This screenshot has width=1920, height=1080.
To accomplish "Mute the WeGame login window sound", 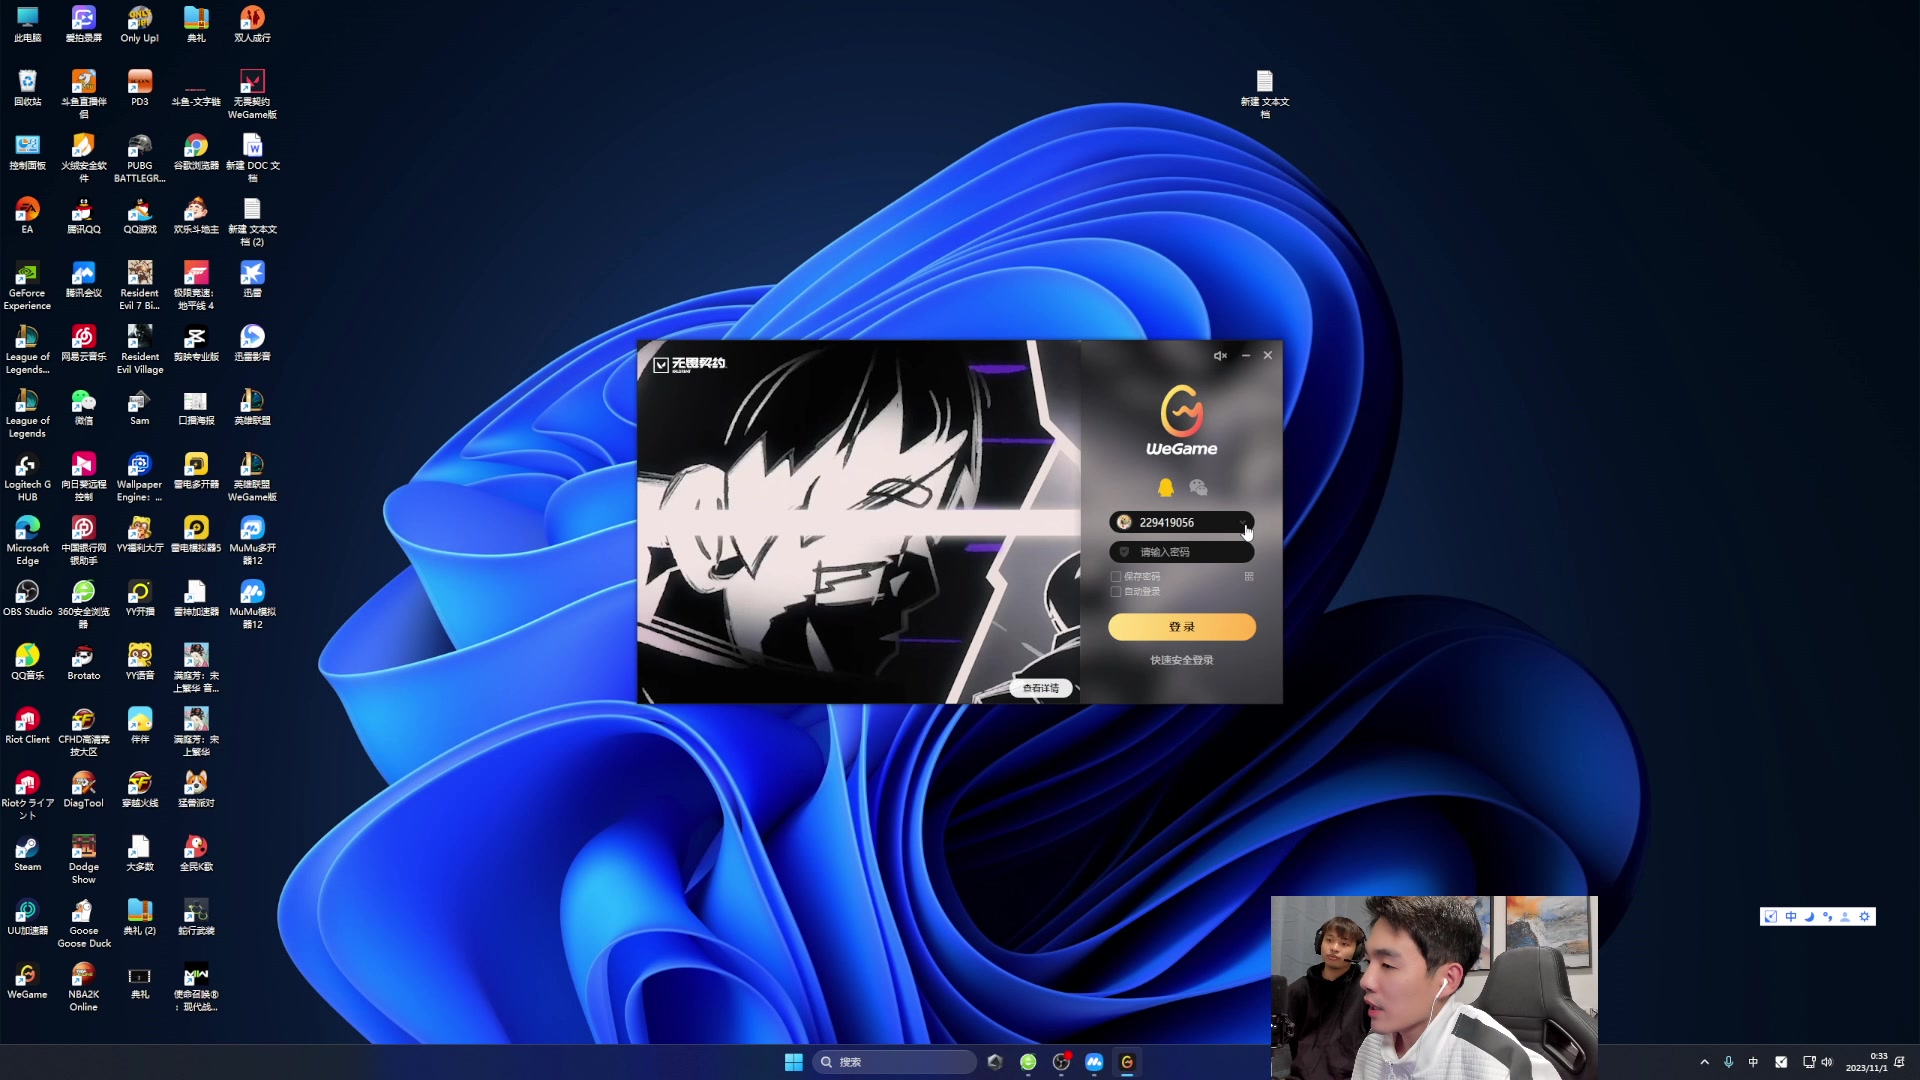I will click(x=1220, y=356).
